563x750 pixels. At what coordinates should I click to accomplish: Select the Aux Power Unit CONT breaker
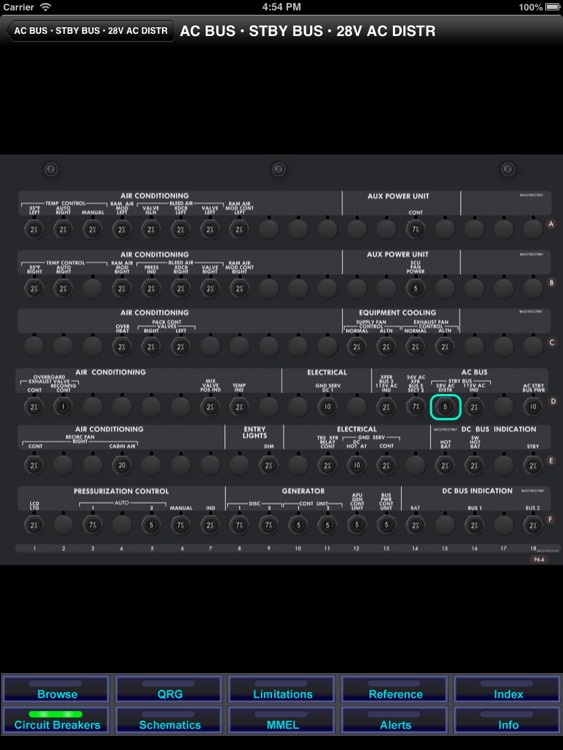coord(416,230)
